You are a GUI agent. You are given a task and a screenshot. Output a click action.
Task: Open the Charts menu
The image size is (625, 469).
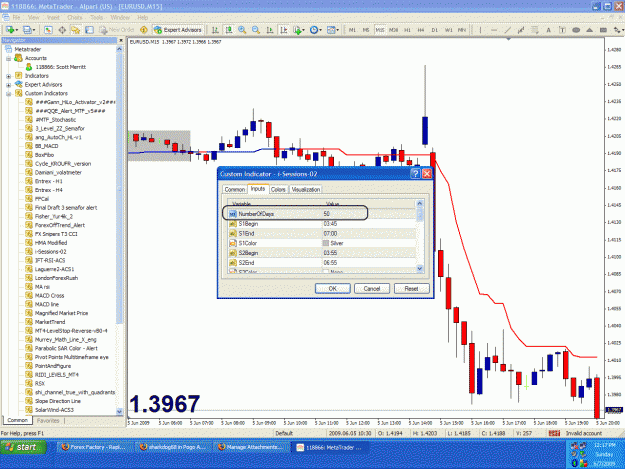[x=75, y=18]
